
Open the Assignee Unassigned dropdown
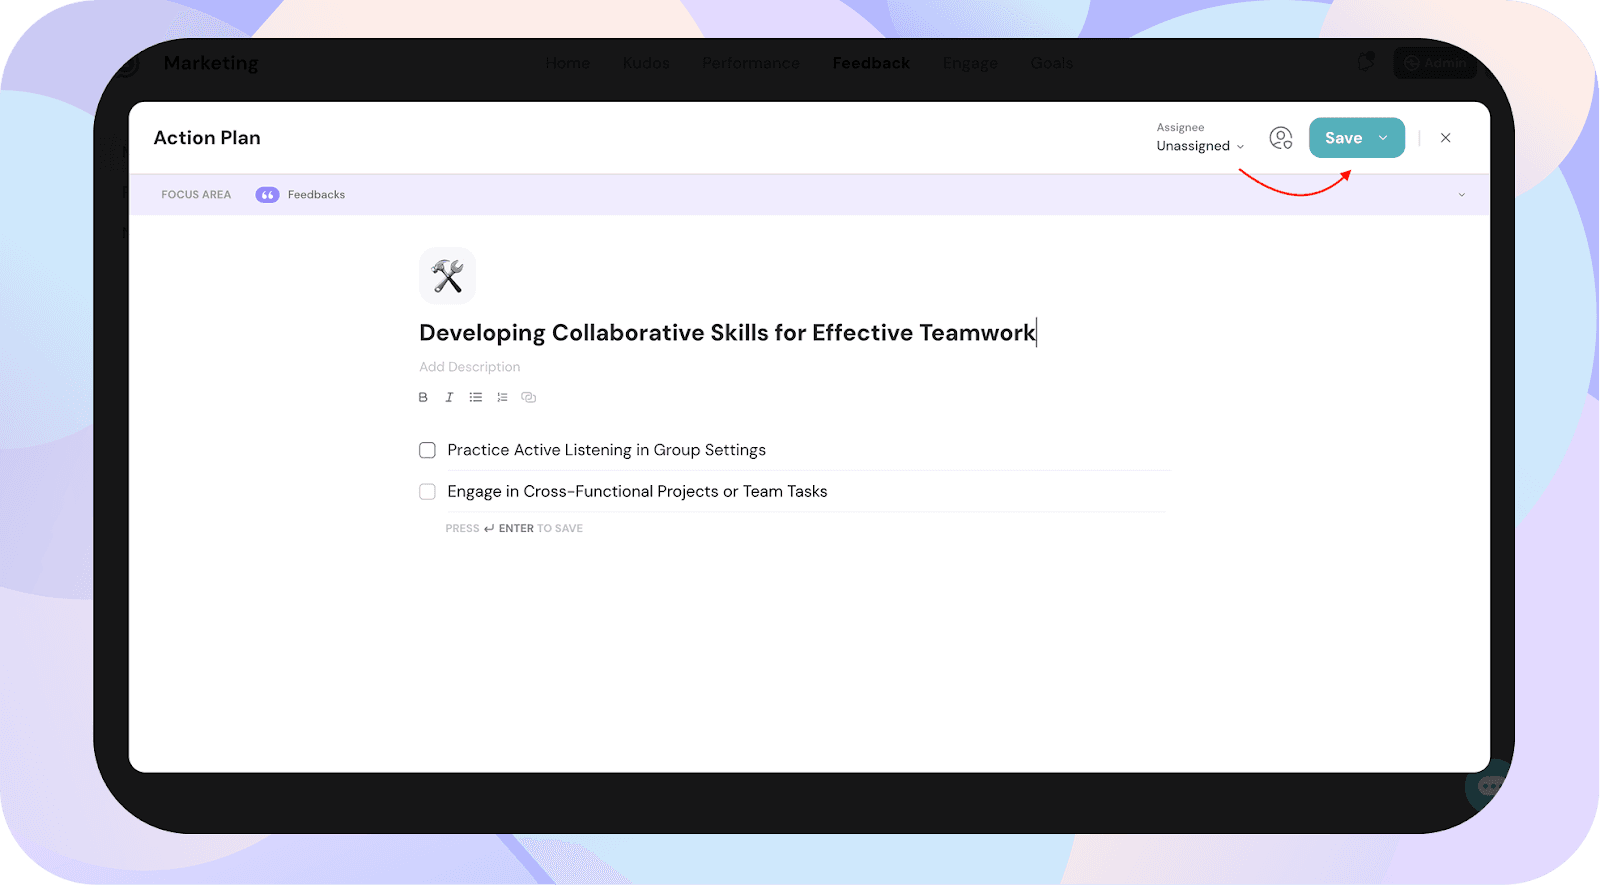(x=1199, y=146)
